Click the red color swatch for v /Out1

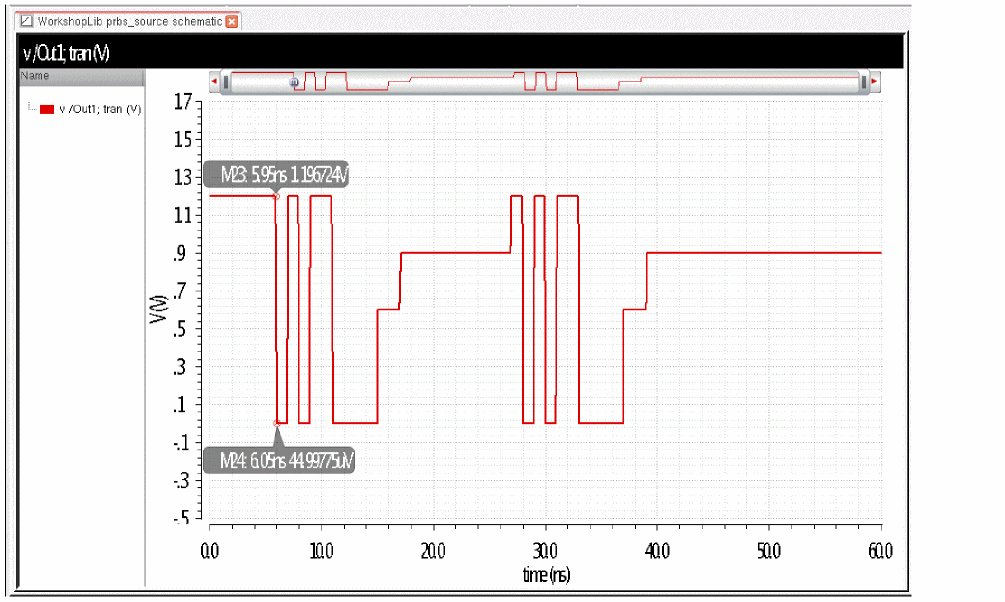[47, 110]
